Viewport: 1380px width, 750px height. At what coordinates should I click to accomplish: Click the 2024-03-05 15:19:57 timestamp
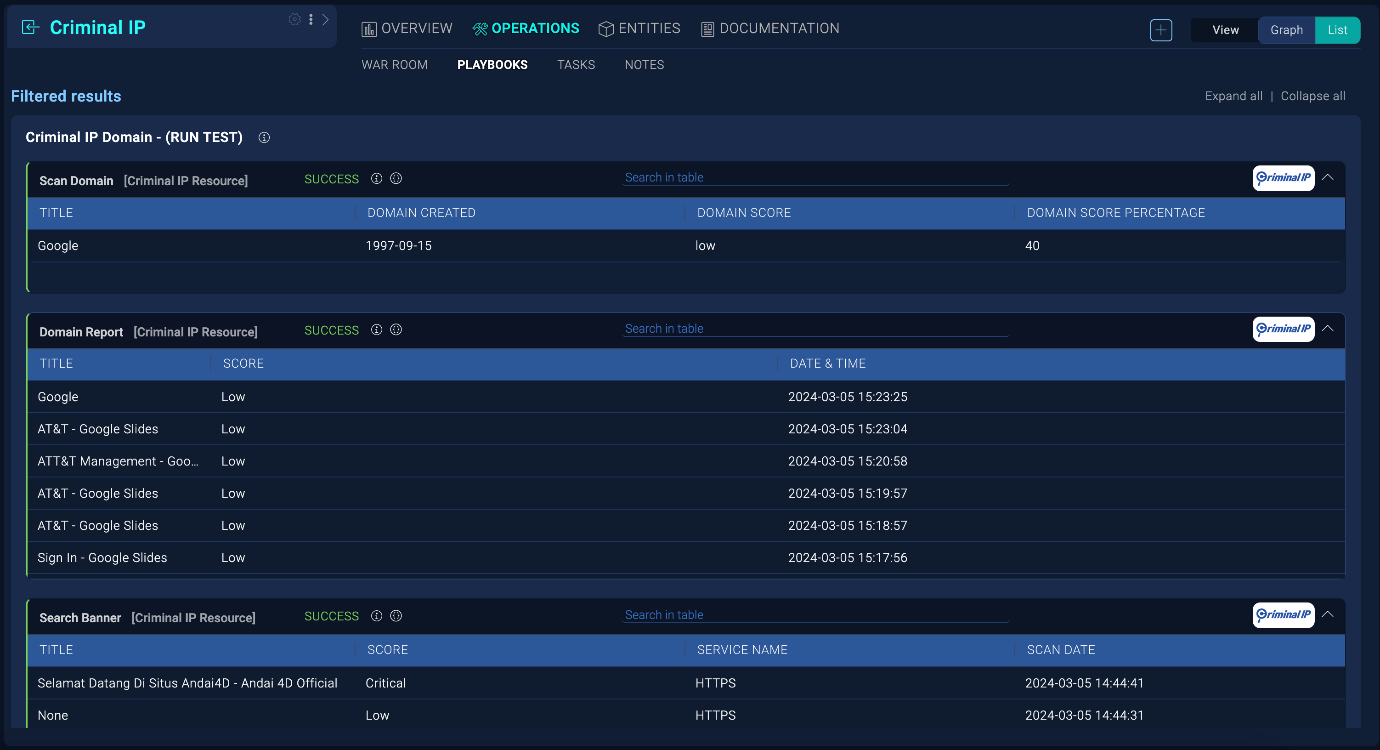(x=848, y=493)
